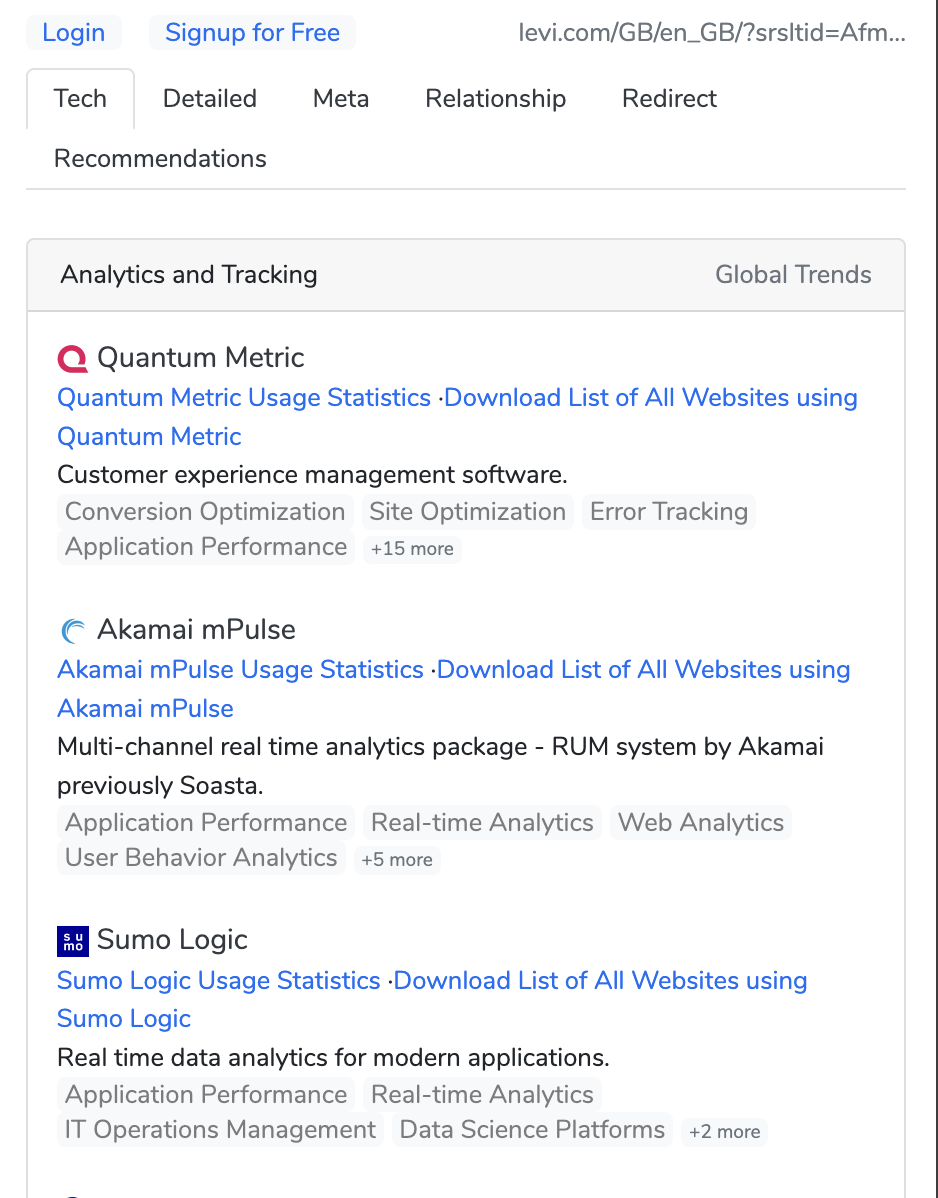
Task: Expand the "+5 more" tags under Akamai mPulse
Action: (x=397, y=860)
